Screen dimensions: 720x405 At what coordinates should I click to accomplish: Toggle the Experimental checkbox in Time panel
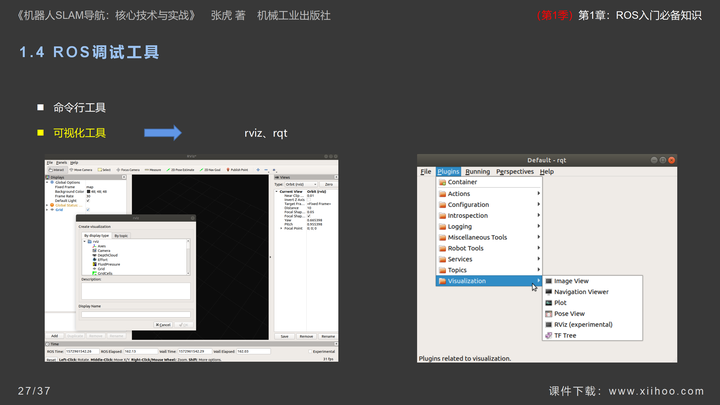pyautogui.click(x=310, y=351)
